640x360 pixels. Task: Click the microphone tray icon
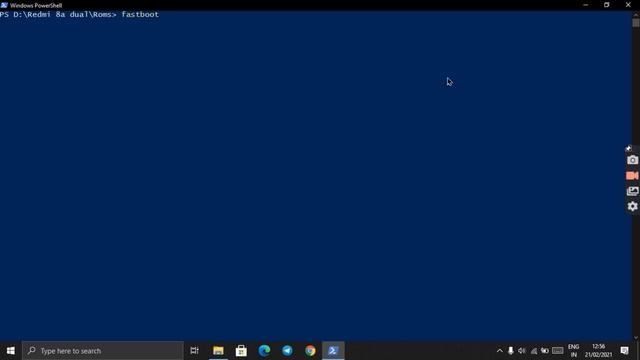point(511,351)
